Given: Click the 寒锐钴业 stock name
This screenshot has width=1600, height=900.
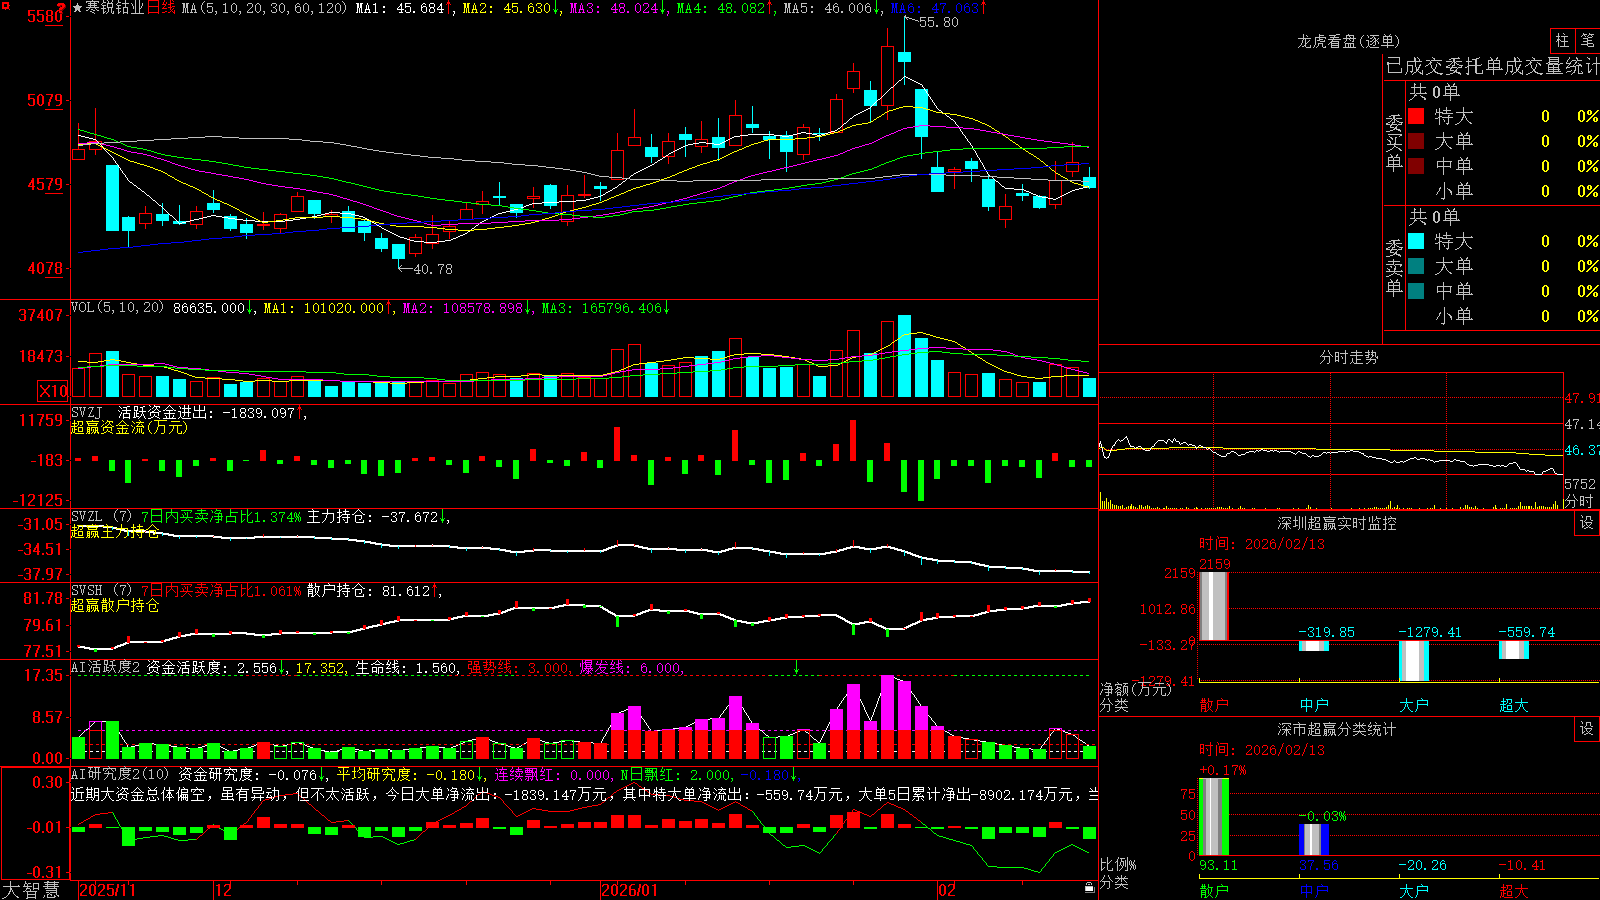Looking at the screenshot, I should click(115, 8).
